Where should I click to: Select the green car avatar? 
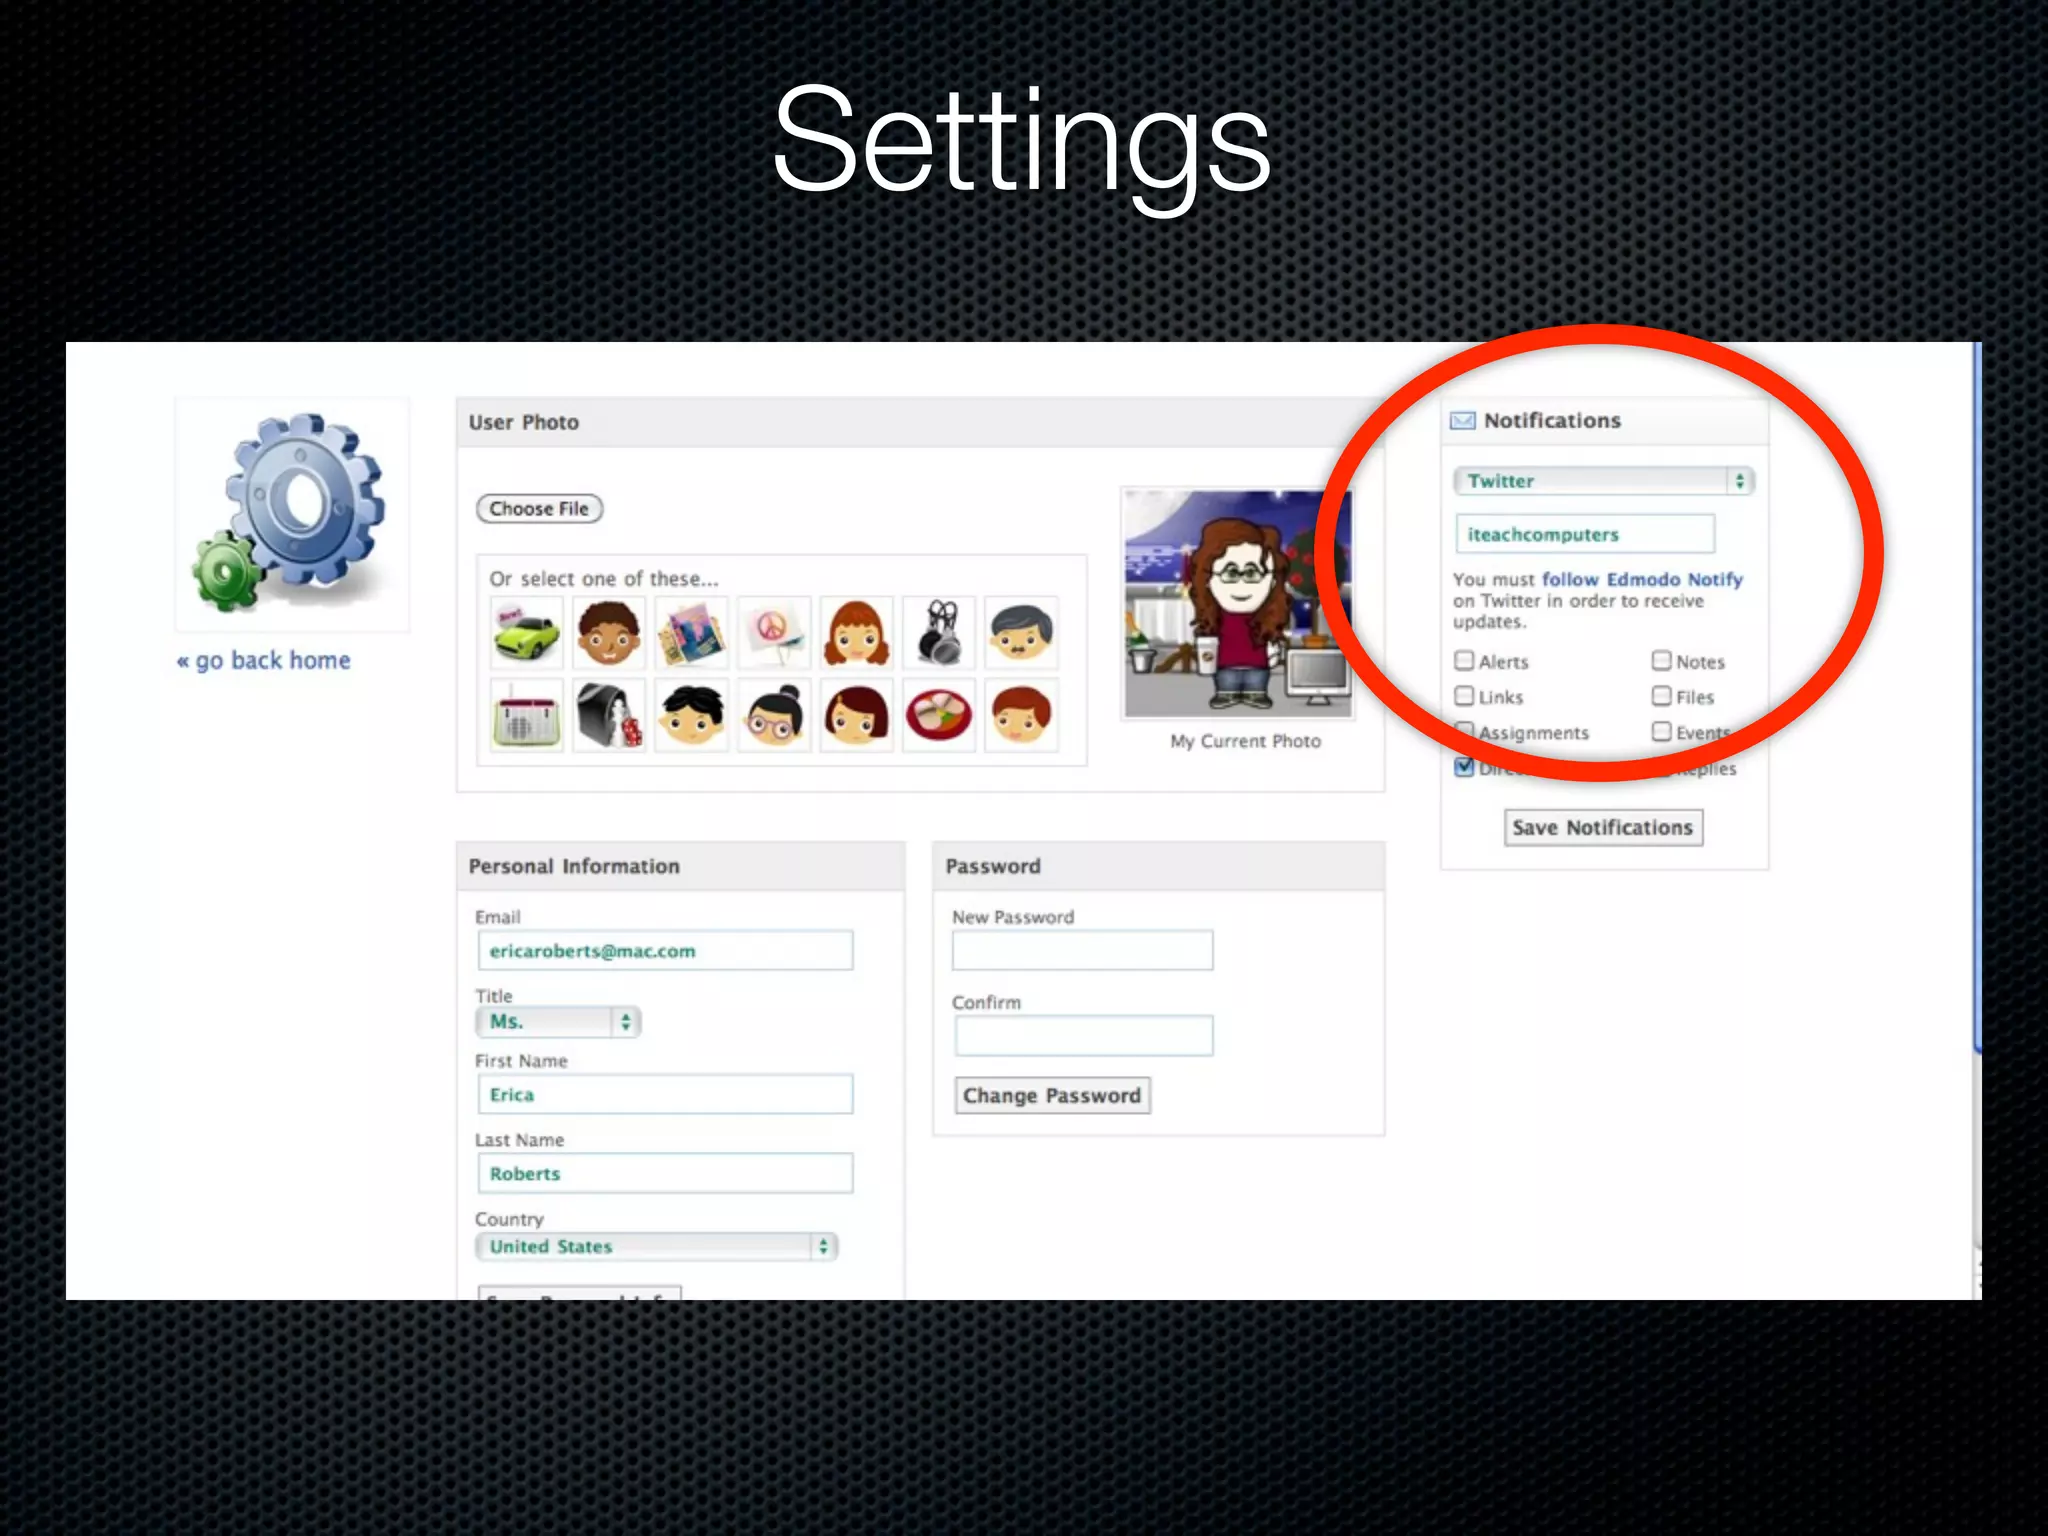[527, 633]
